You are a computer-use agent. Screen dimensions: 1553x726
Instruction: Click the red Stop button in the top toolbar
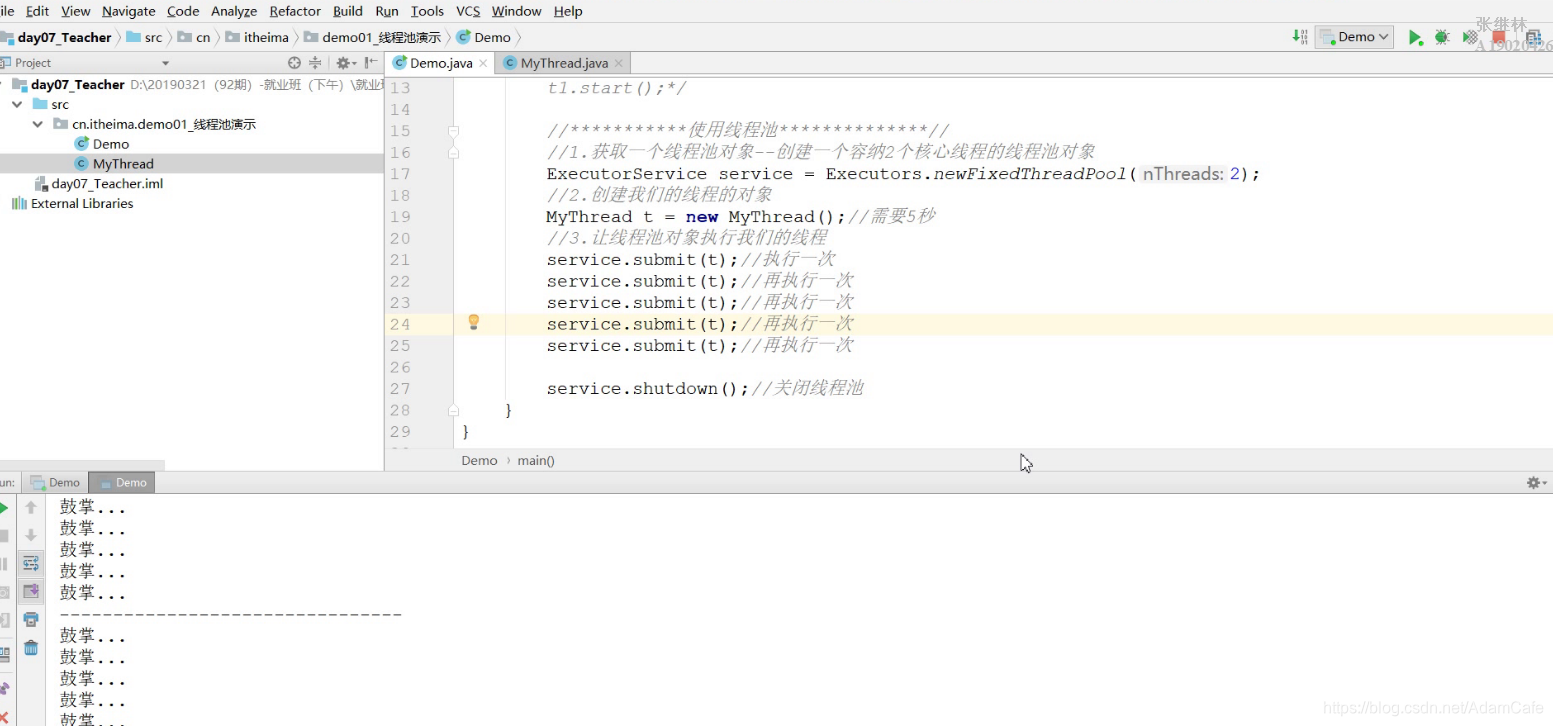click(1499, 37)
